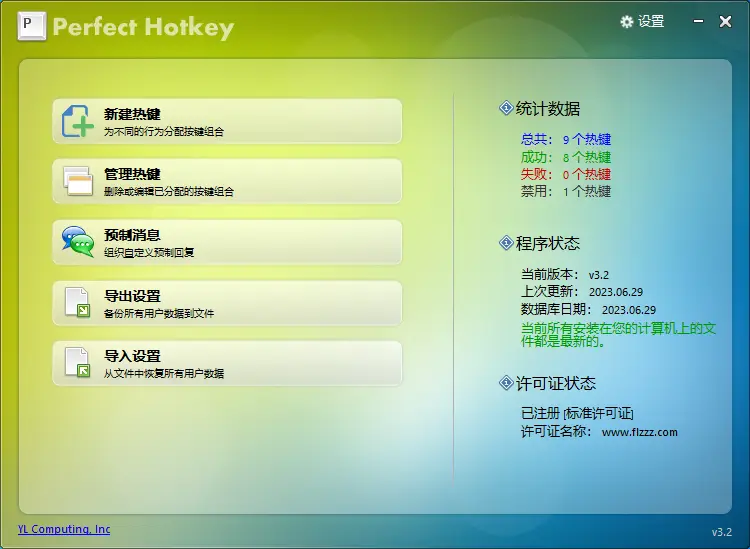Open the 设置 menu text

pos(651,22)
